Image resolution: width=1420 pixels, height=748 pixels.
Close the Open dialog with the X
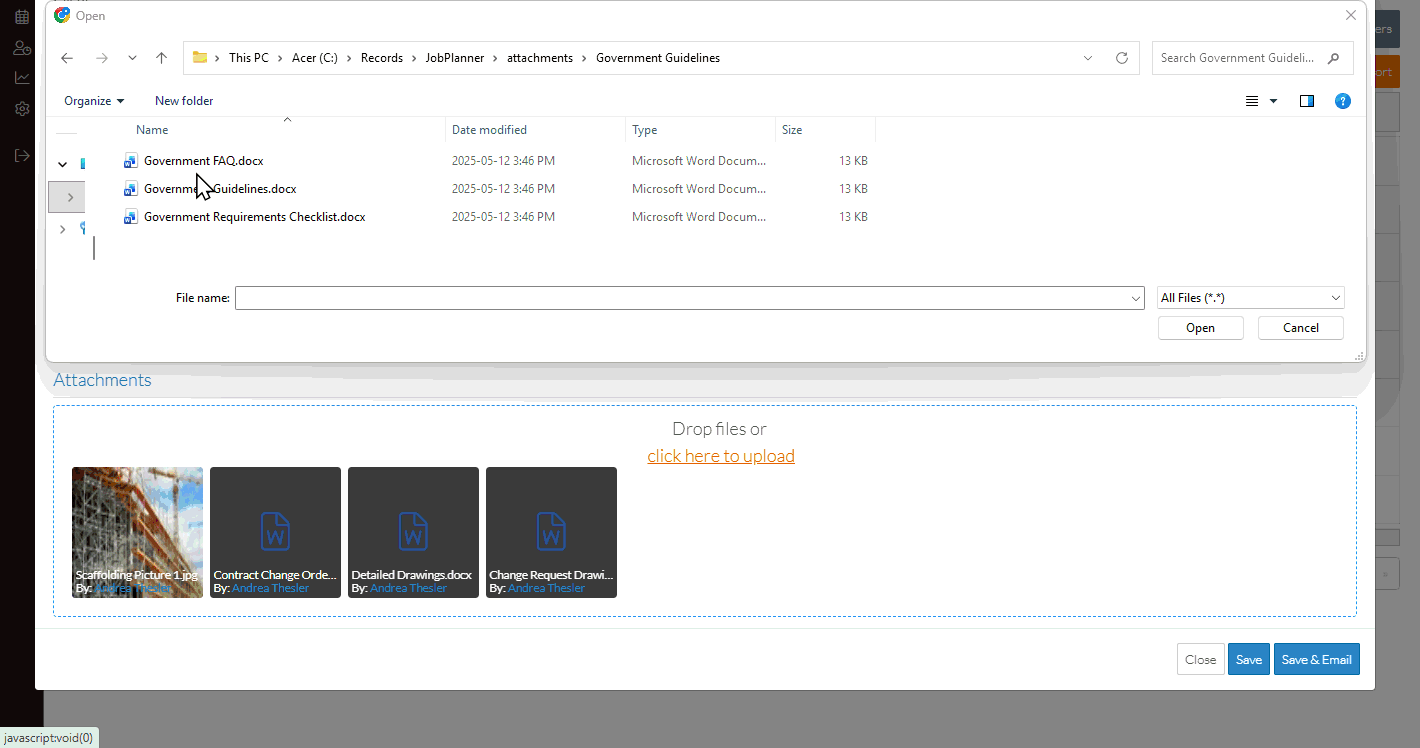1351,15
